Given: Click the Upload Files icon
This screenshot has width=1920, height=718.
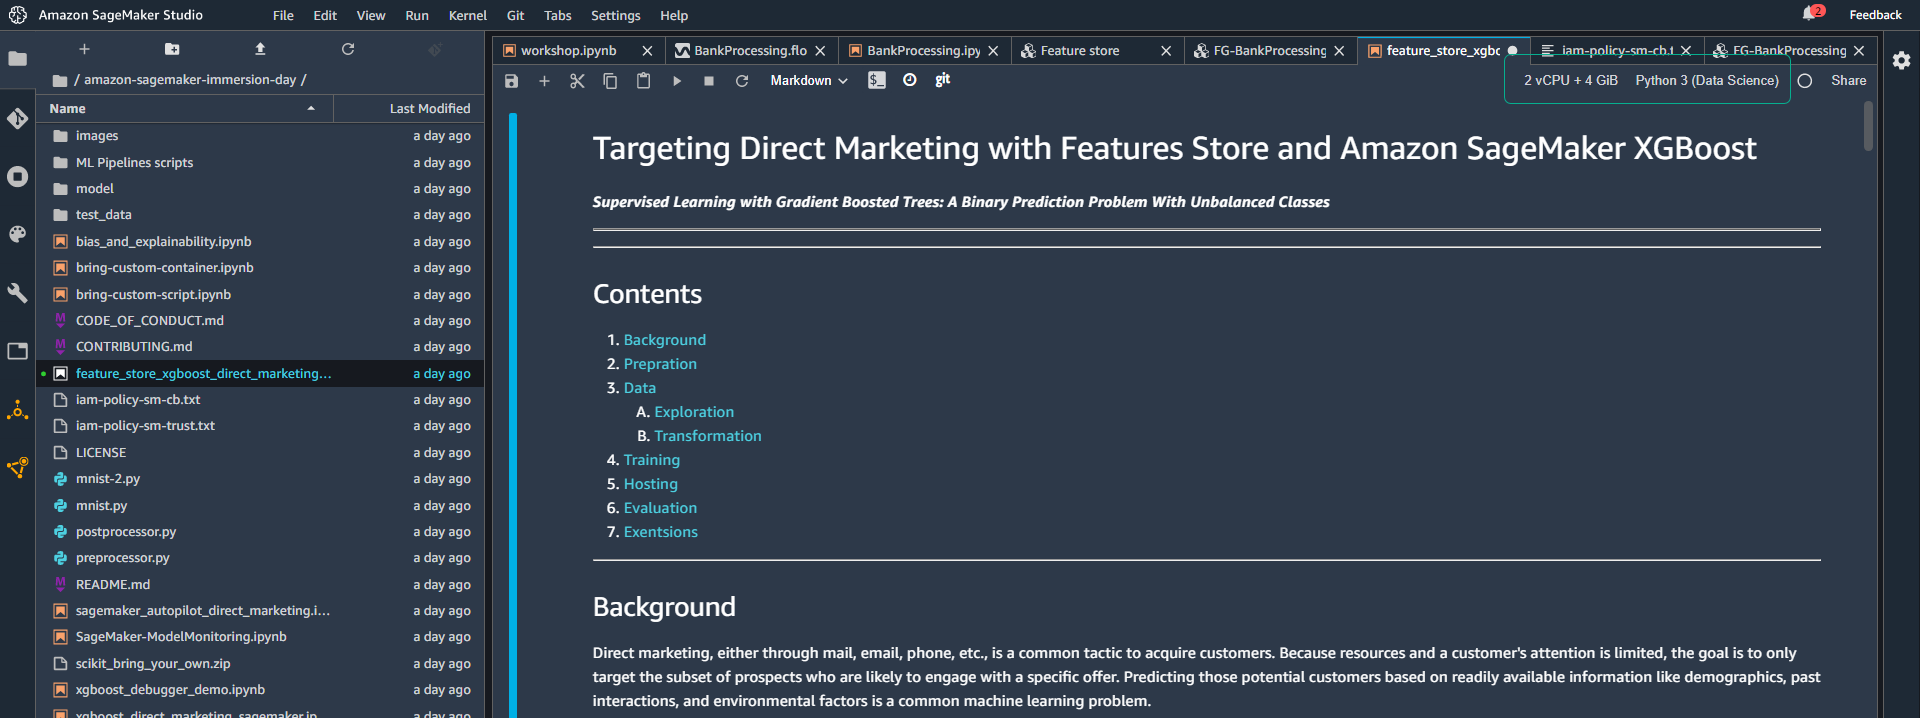Looking at the screenshot, I should 260,49.
